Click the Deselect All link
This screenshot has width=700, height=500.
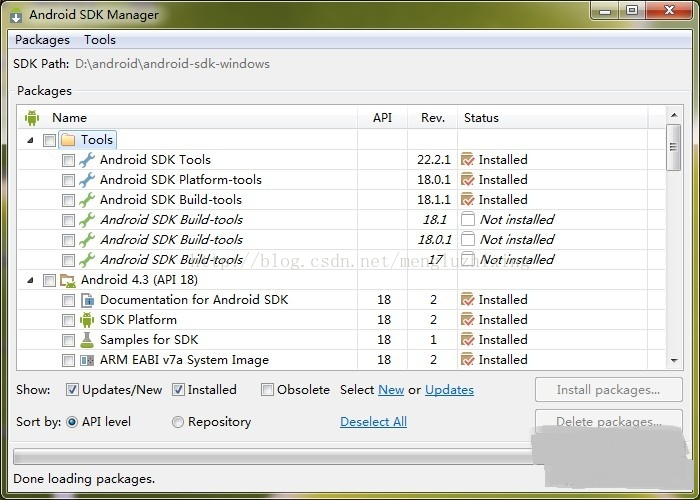tap(373, 422)
